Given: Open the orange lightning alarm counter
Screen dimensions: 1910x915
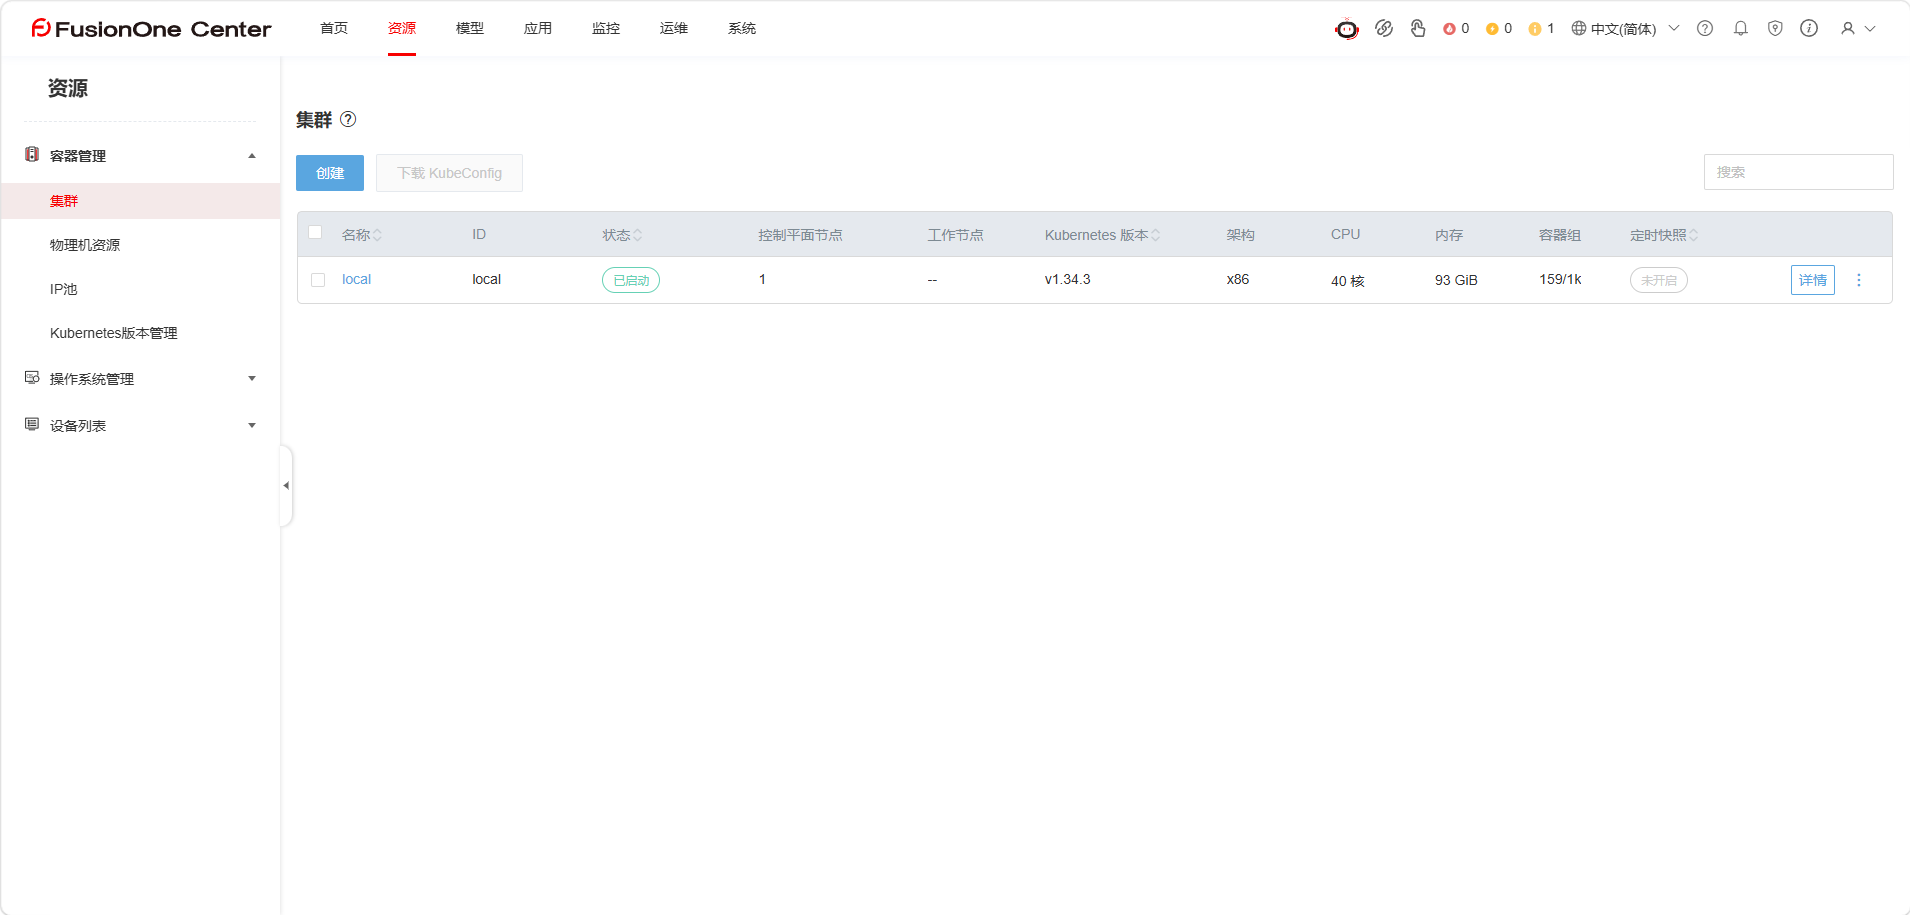Looking at the screenshot, I should pos(1499,29).
